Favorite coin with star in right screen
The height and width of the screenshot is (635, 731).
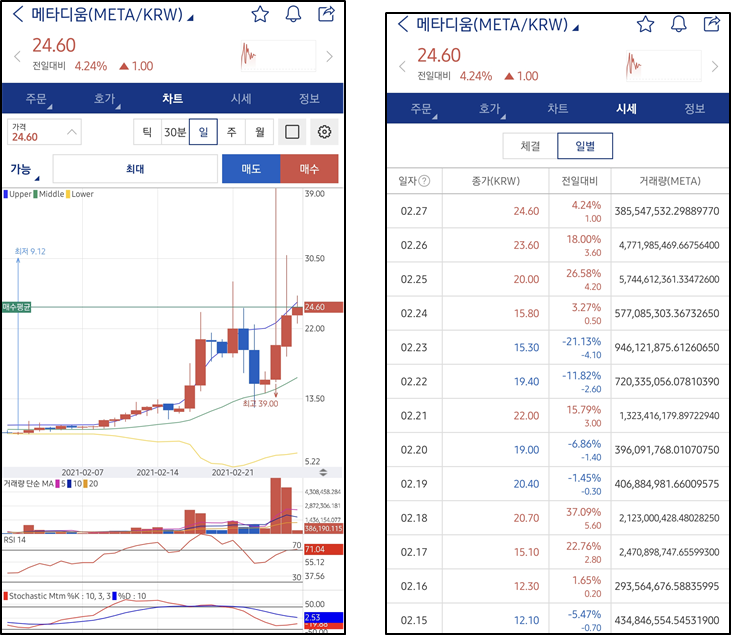(x=645, y=24)
